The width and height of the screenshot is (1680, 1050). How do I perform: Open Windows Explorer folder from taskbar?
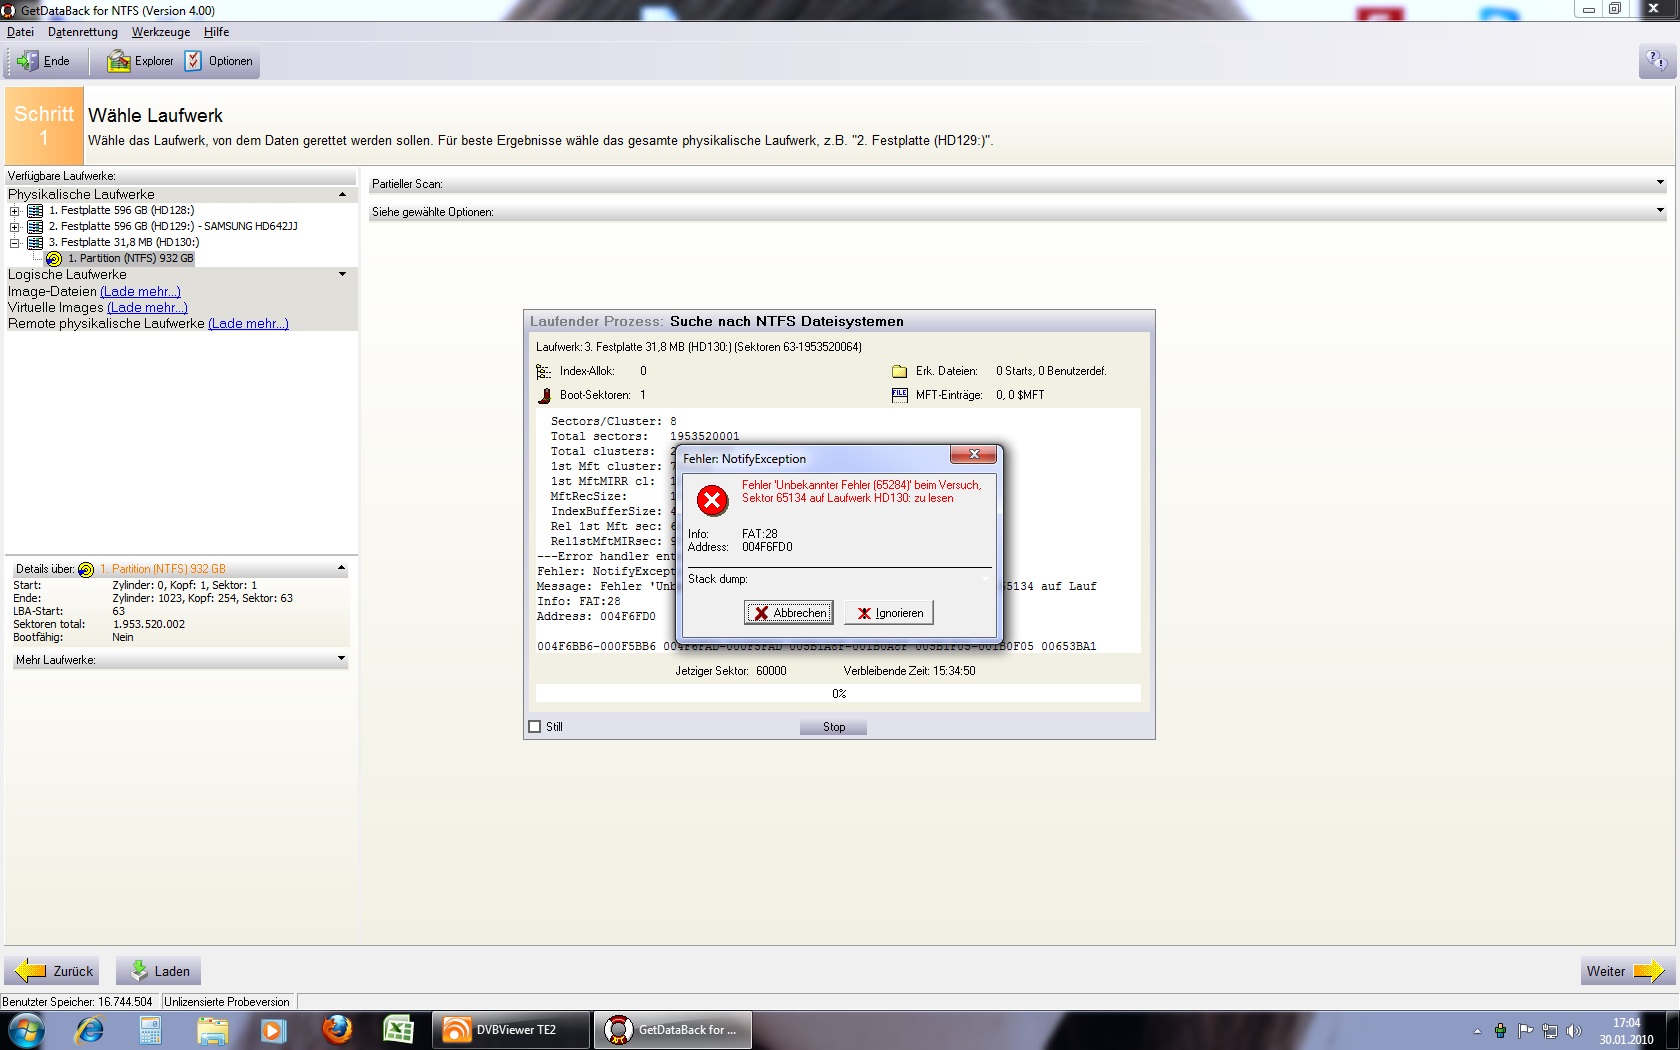[x=212, y=1030]
